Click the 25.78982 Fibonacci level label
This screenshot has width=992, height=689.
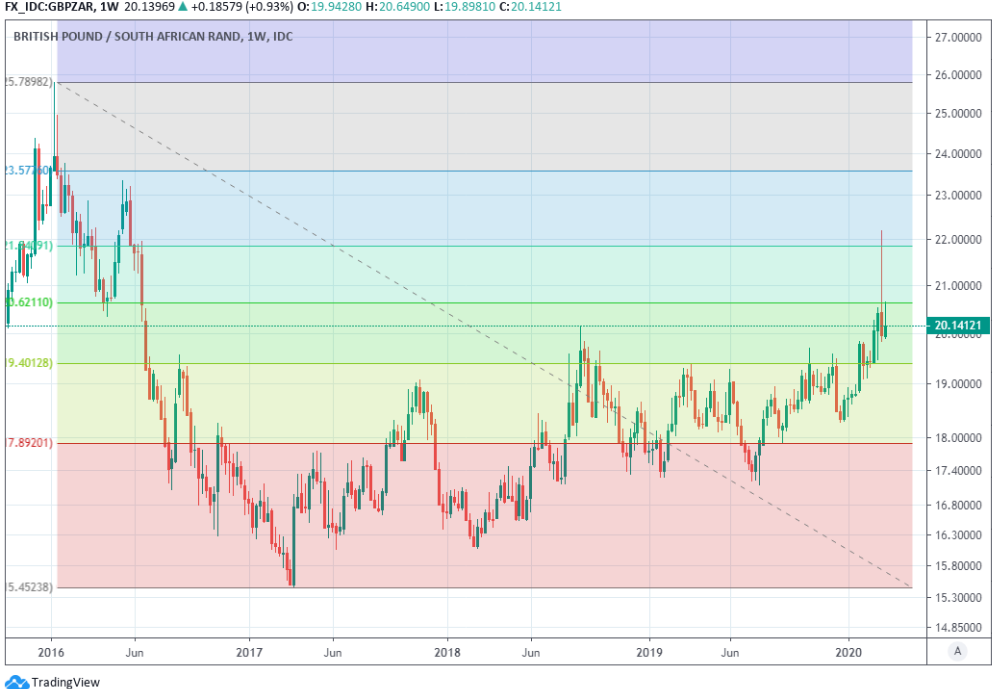28,82
